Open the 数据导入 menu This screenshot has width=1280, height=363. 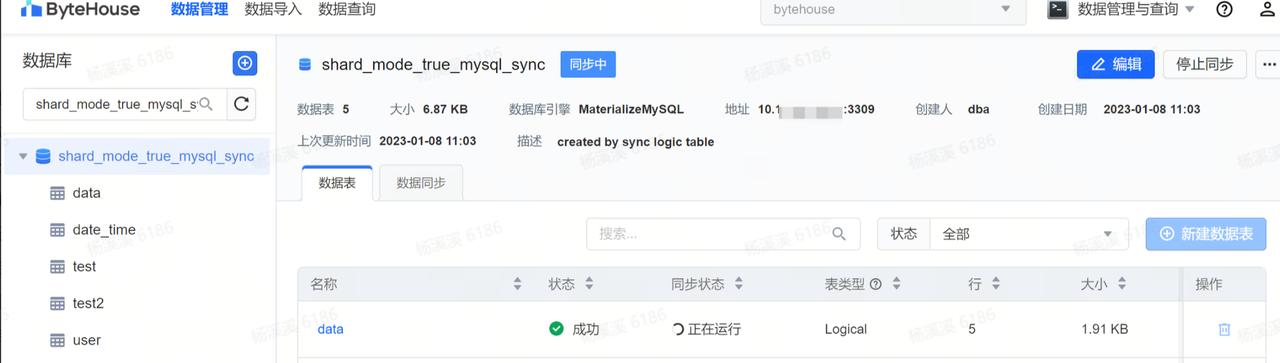pyautogui.click(x=273, y=10)
